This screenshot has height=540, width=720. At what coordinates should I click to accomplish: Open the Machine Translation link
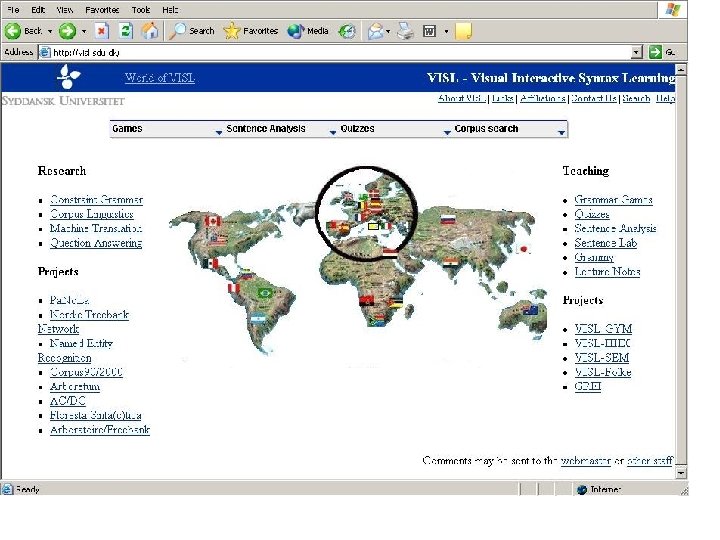(96, 228)
